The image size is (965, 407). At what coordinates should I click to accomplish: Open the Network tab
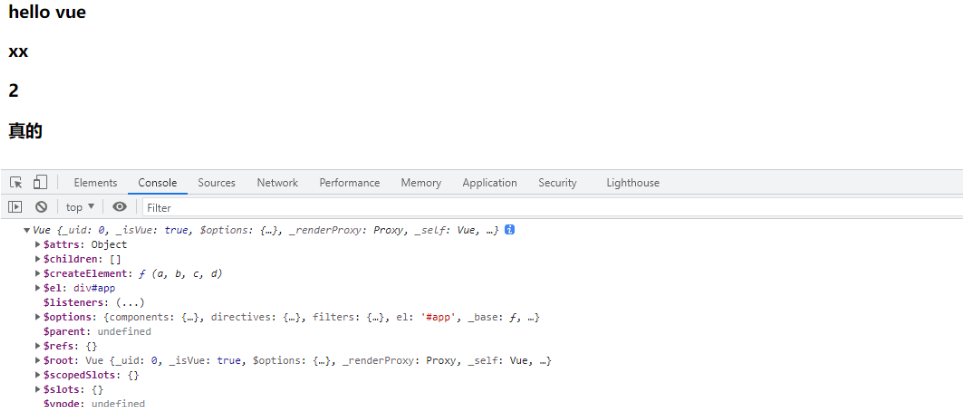(277, 183)
